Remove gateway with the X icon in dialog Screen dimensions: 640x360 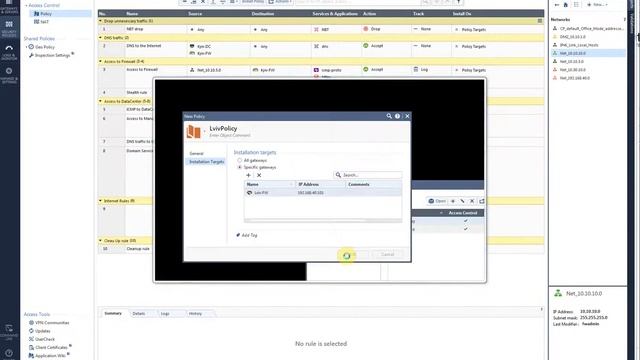tap(259, 175)
